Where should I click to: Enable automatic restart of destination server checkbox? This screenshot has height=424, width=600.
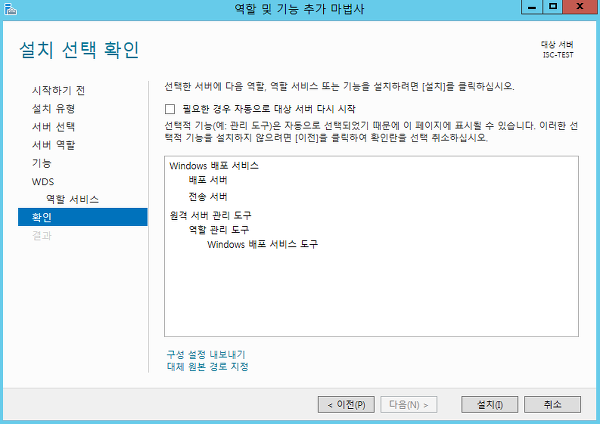point(170,109)
